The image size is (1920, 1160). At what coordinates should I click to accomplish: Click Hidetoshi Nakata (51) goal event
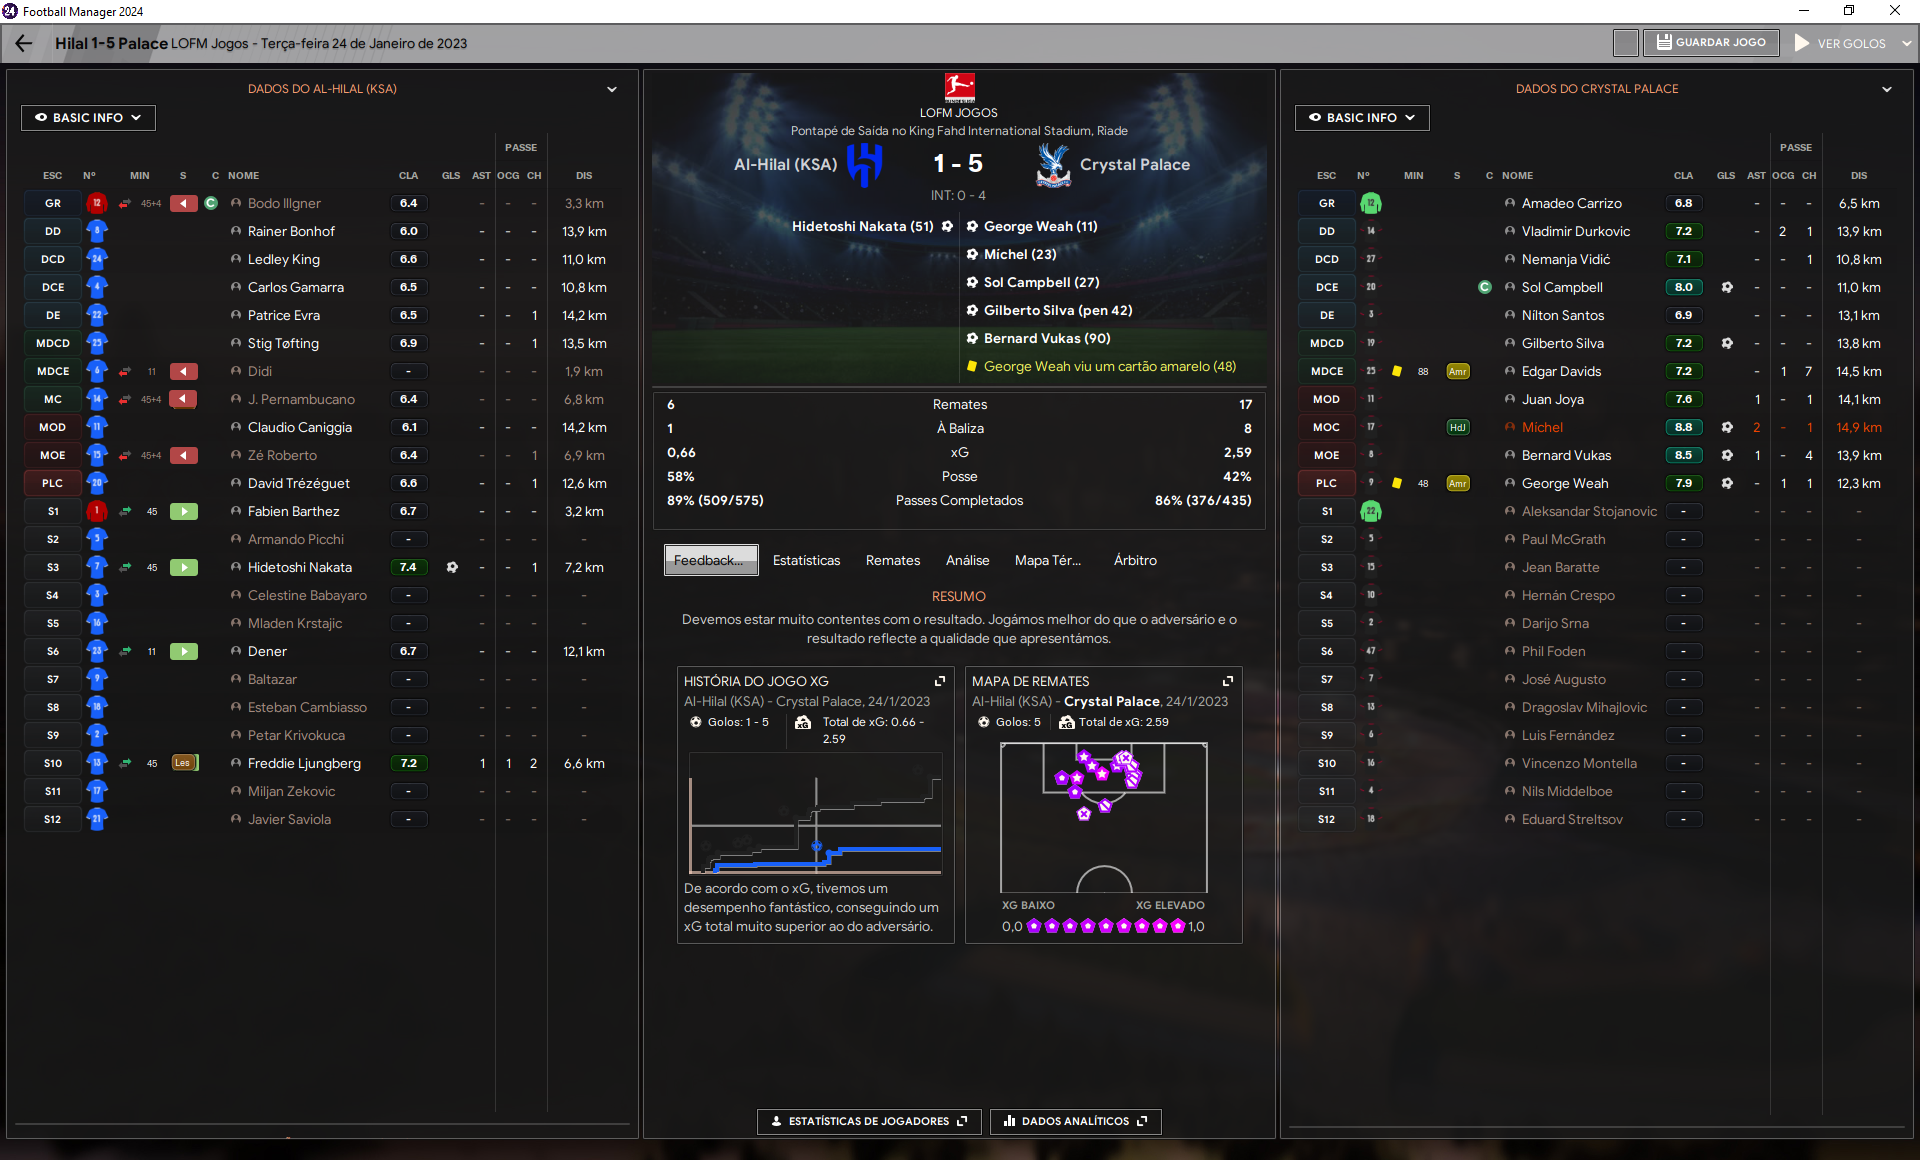click(863, 227)
